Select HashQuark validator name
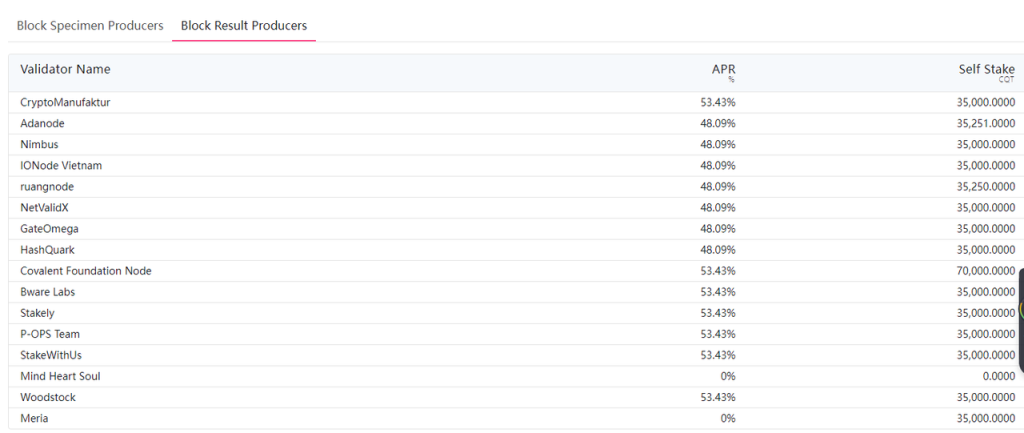This screenshot has width=1024, height=433. (47, 249)
